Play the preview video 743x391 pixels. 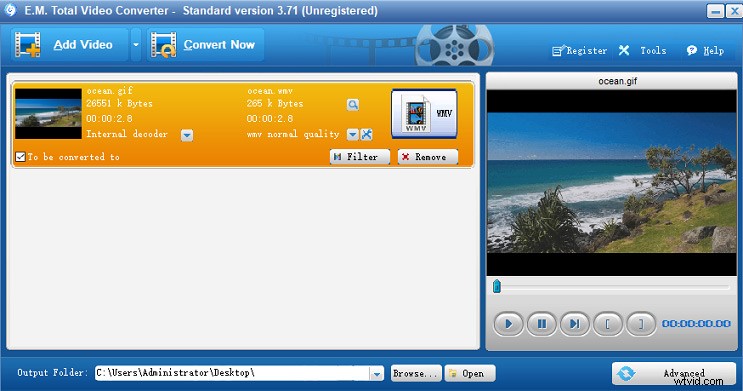508,324
